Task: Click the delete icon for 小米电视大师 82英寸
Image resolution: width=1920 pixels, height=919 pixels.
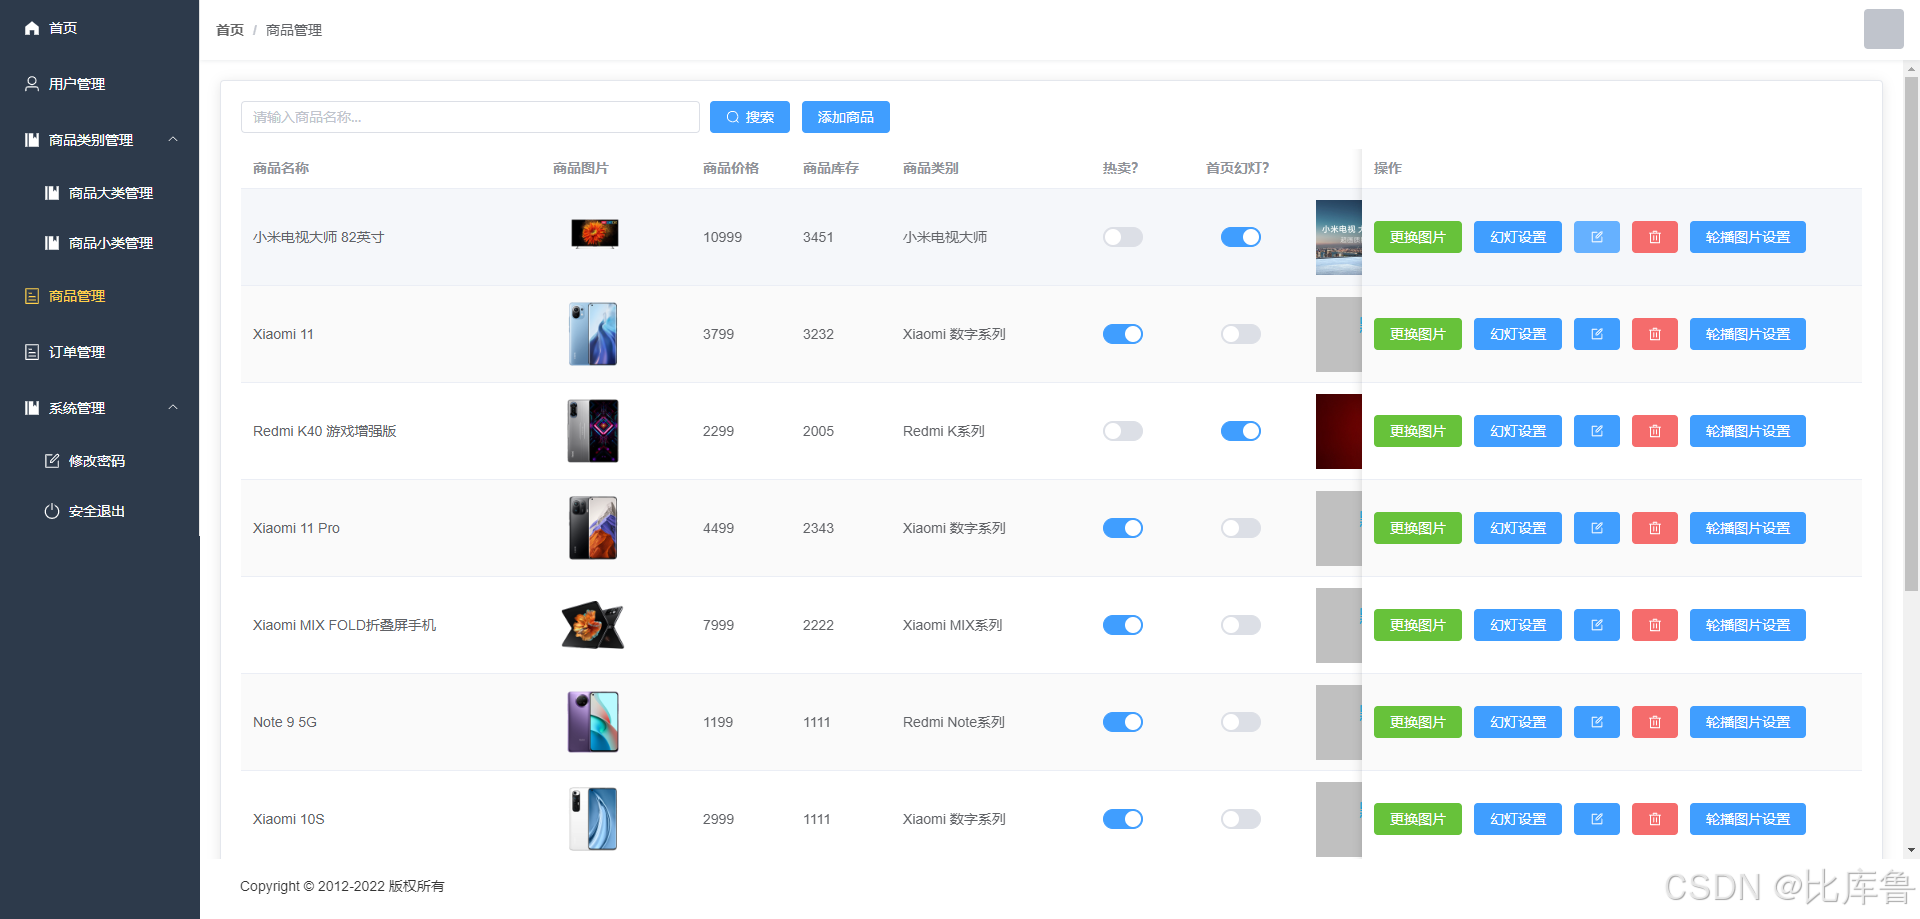Action: (1654, 237)
